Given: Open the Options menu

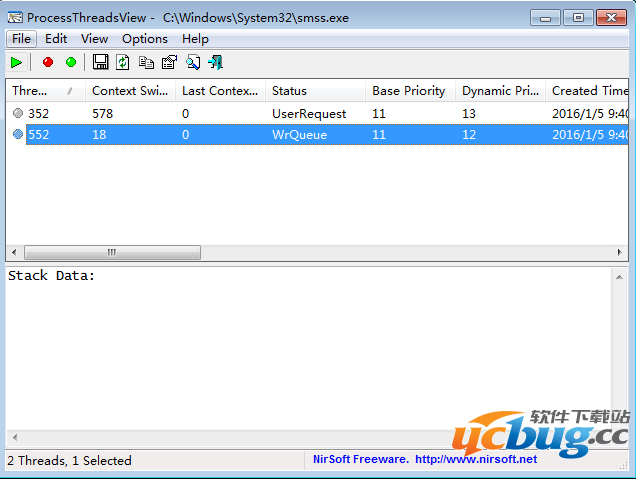Looking at the screenshot, I should point(145,38).
